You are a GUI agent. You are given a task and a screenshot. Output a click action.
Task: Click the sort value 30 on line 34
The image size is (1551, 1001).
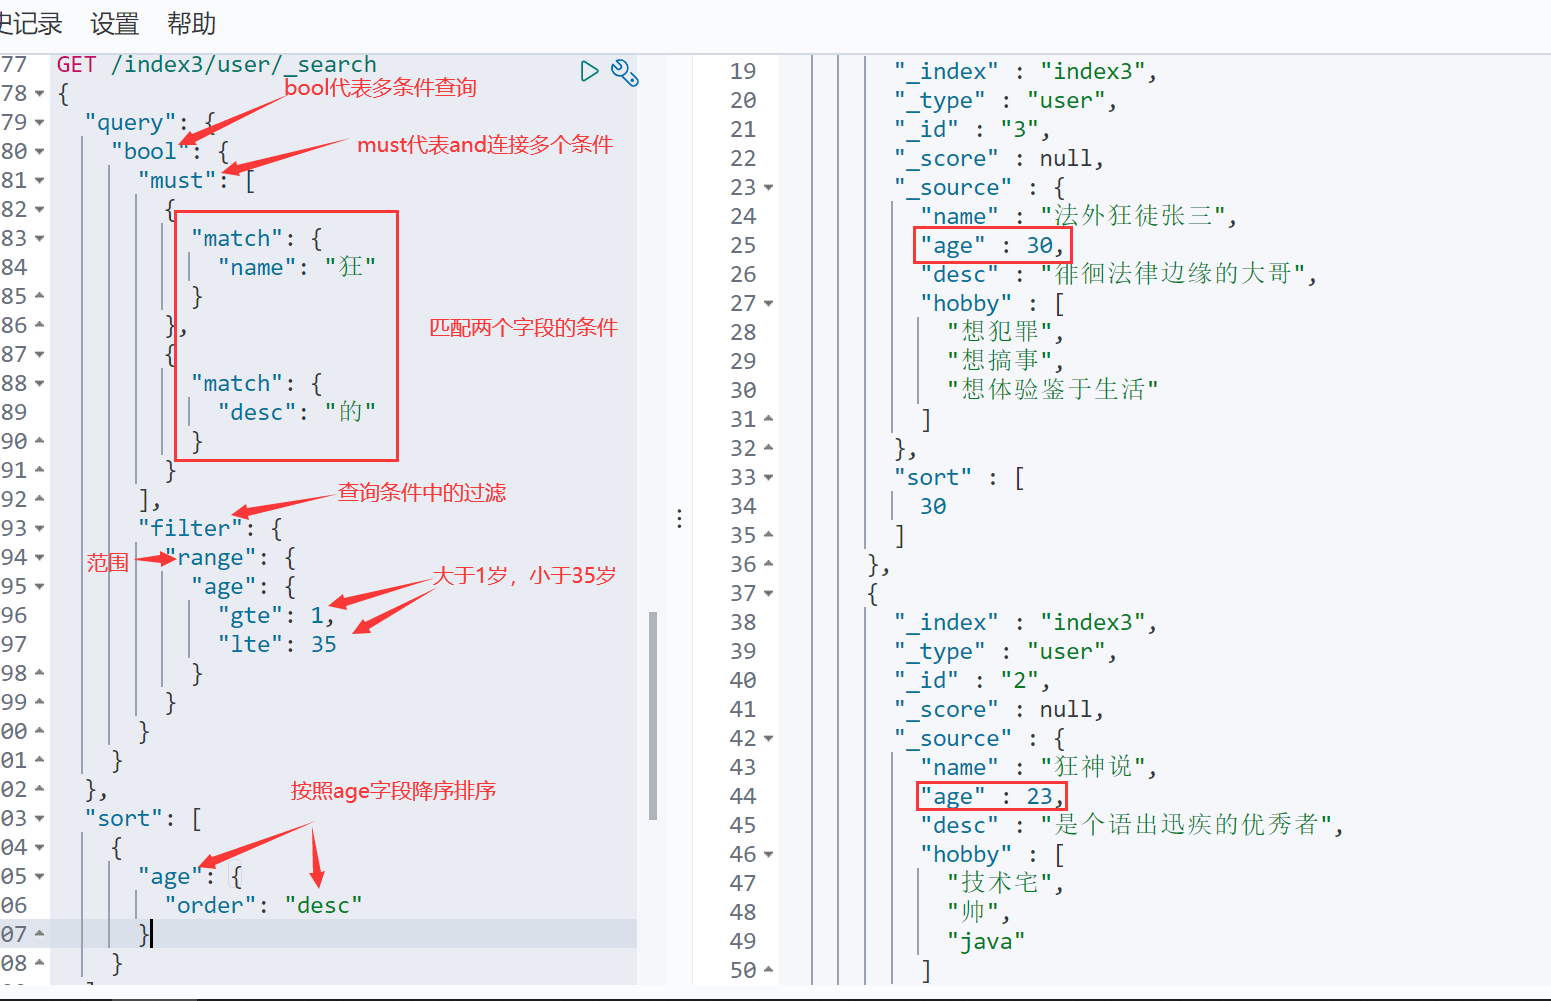coord(933,507)
